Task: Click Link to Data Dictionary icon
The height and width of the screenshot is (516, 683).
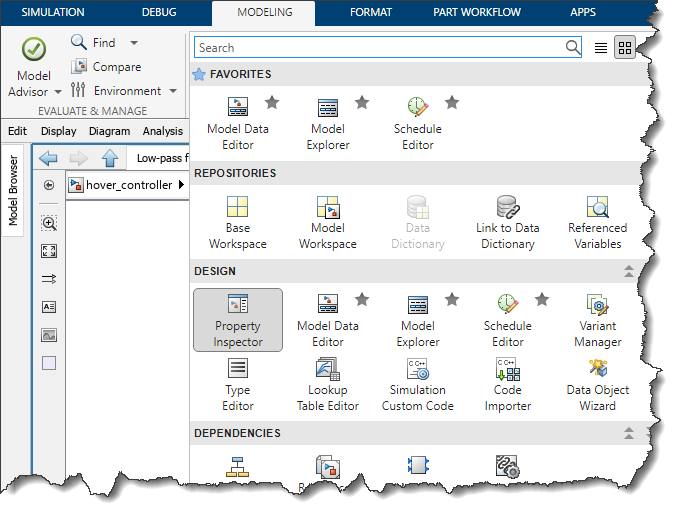Action: [507, 222]
